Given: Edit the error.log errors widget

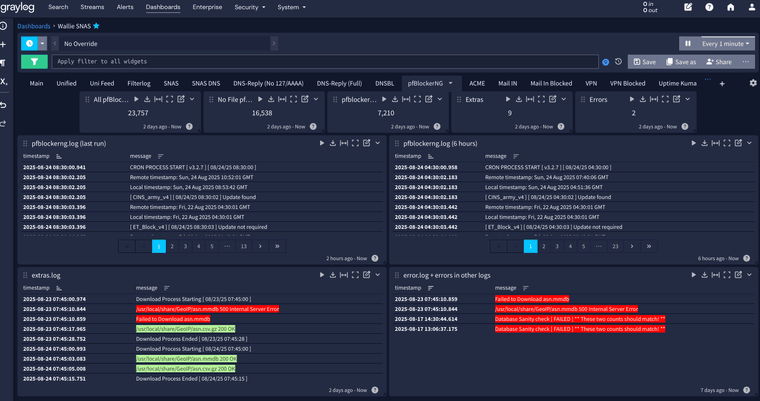Looking at the screenshot, I should click(x=738, y=275).
